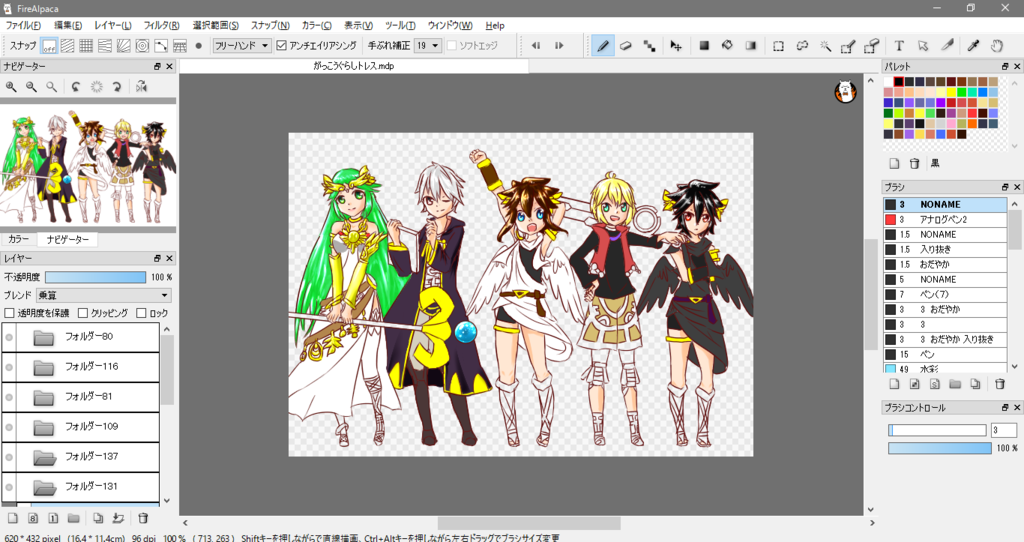This screenshot has height=542, width=1024.
Task: Select the Magic Wand tool
Action: 825,46
